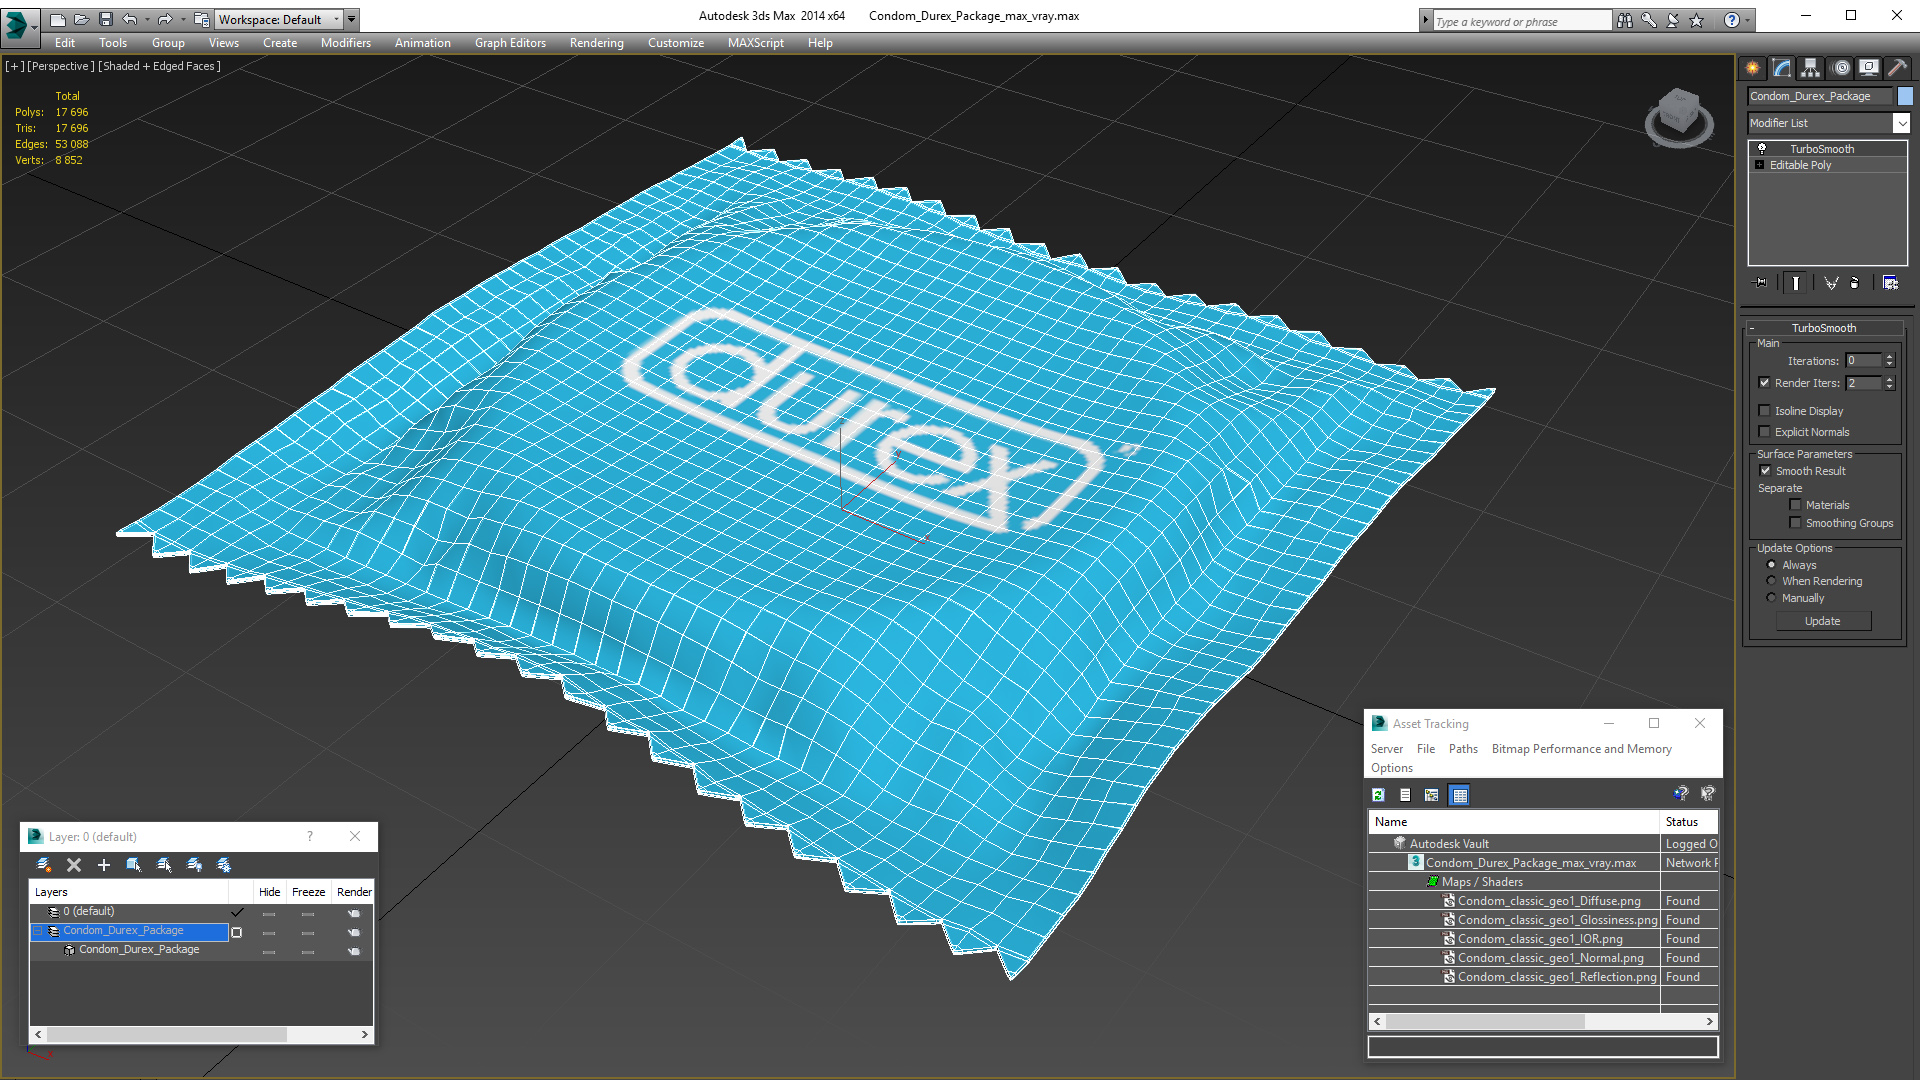Open Bitmap Performance and Memory menu
The image size is (1920, 1080).
1581,749
